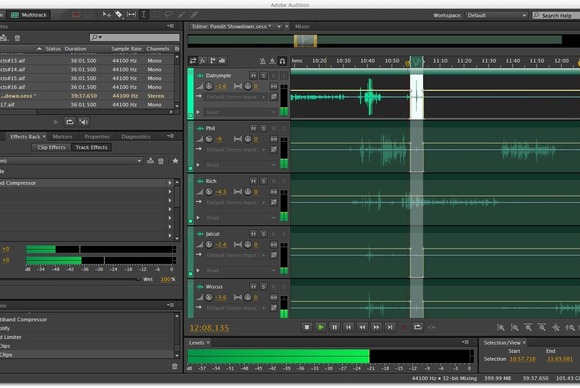Rewind the playhead

pyautogui.click(x=362, y=327)
